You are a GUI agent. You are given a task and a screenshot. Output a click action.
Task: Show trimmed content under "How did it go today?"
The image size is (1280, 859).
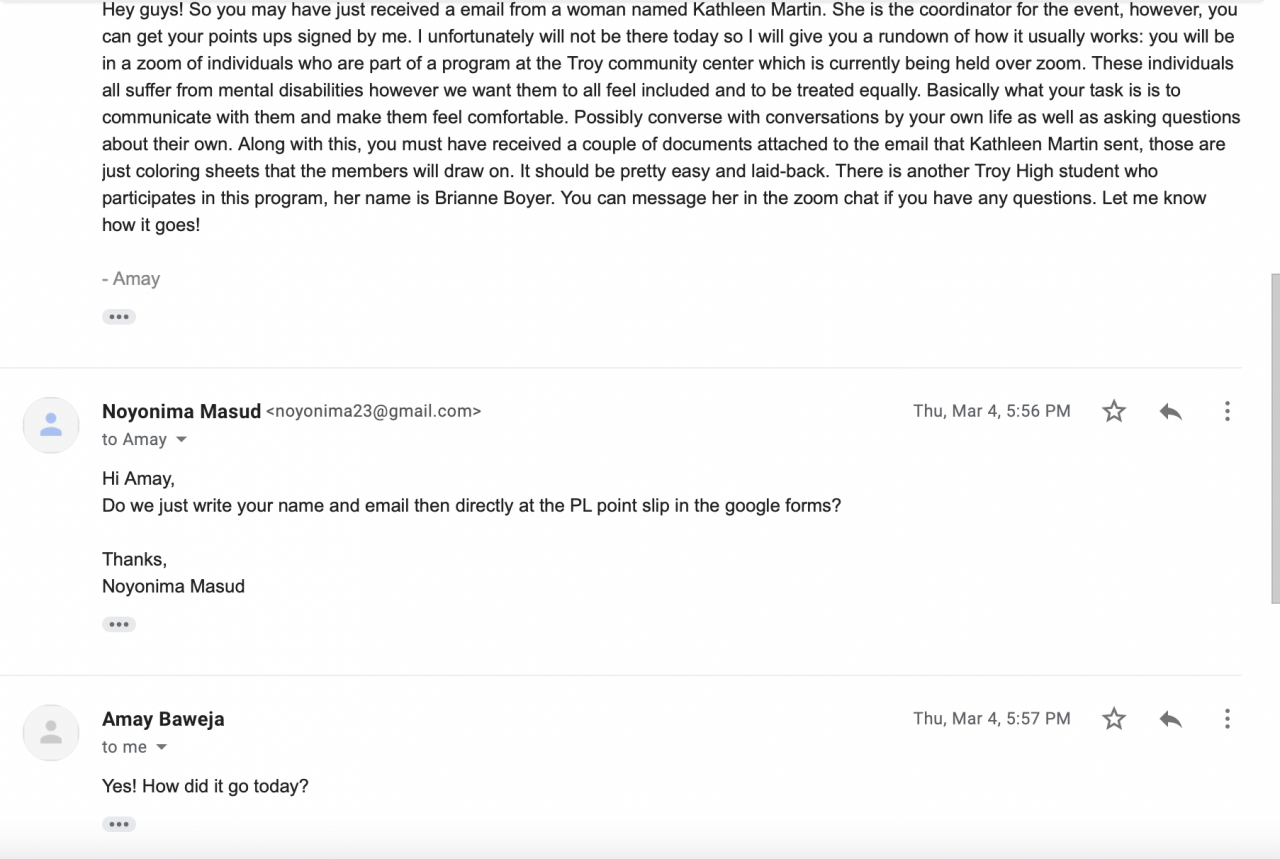119,825
